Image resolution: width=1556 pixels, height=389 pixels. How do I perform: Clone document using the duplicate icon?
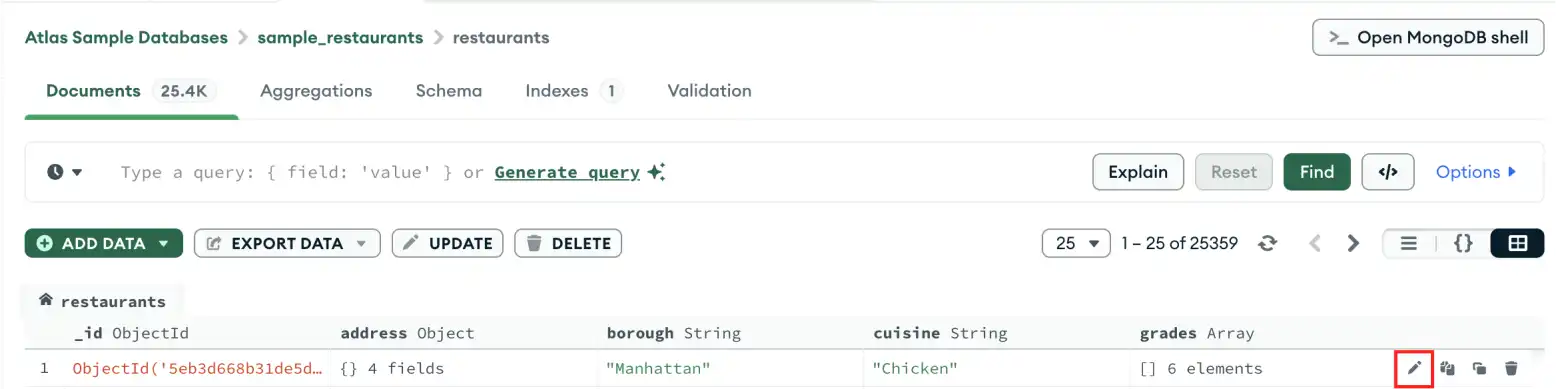pyautogui.click(x=1479, y=369)
